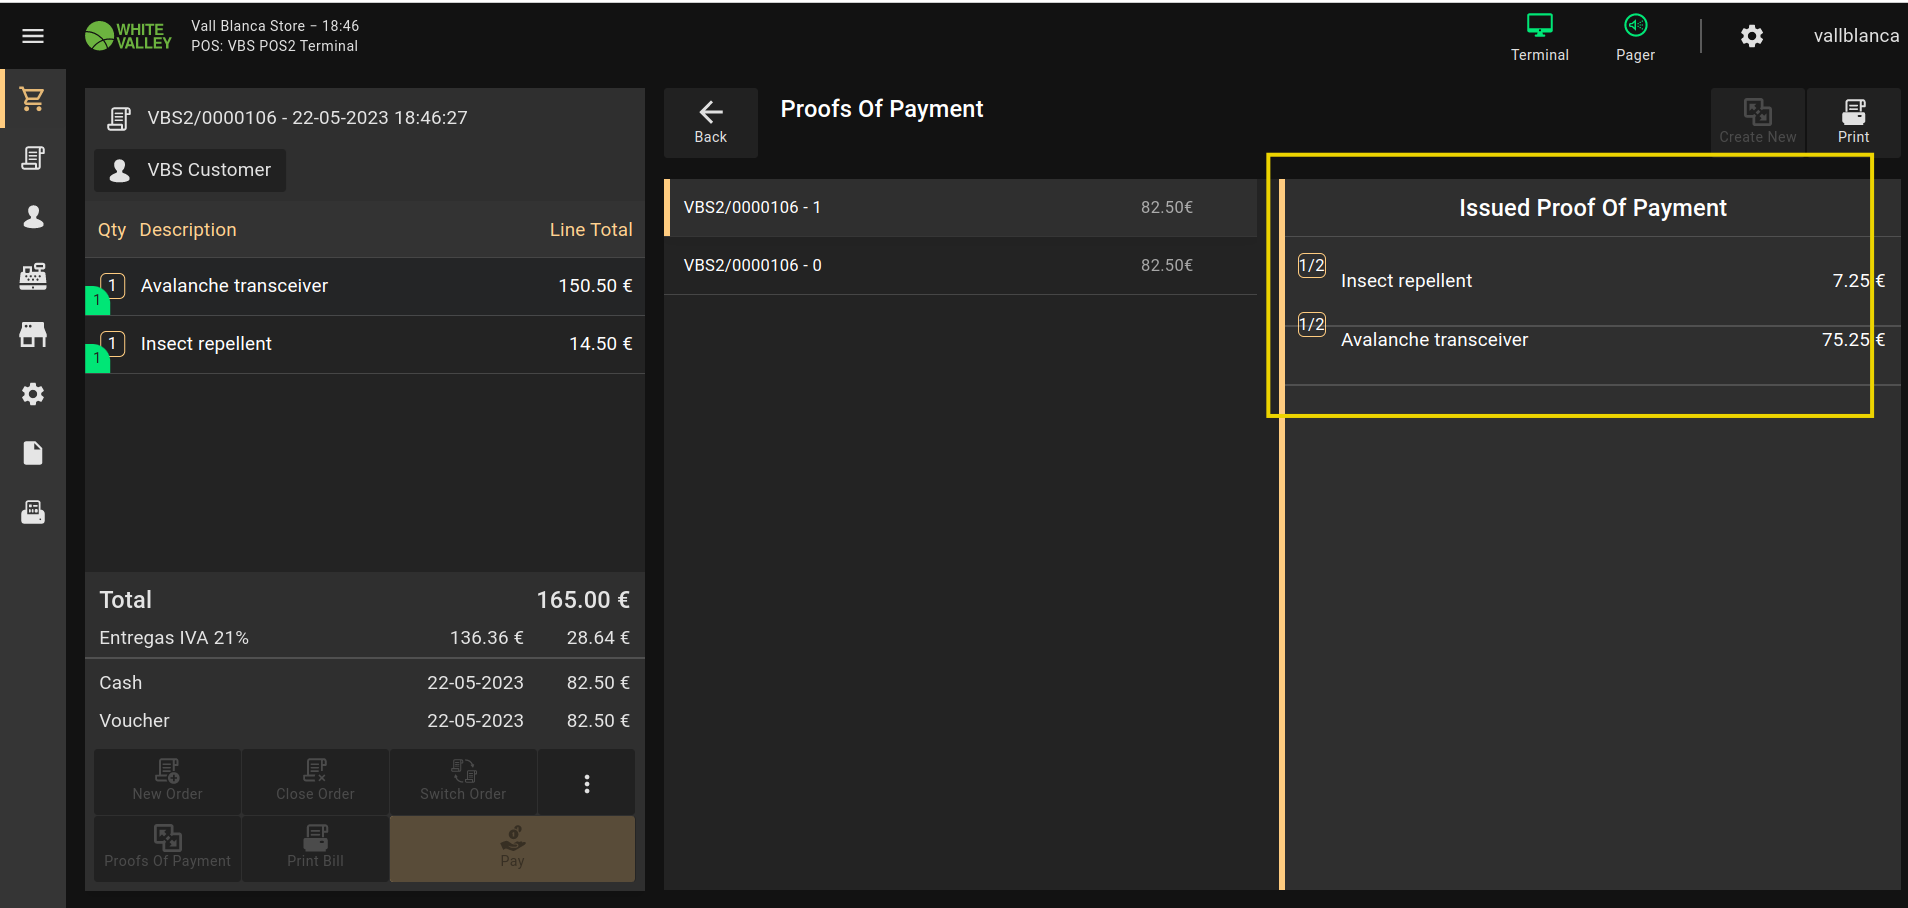Click the Pager icon

click(1635, 37)
